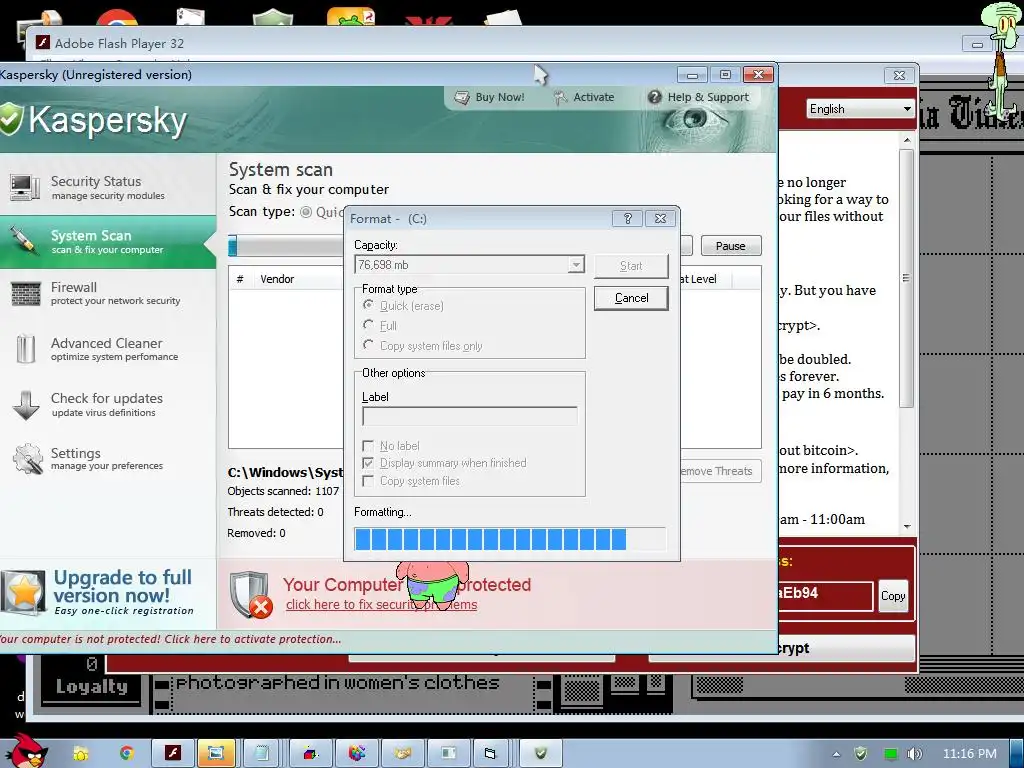1024x768 pixels.
Task: Click the Adobe Flash Player title bar icon
Action: pyautogui.click(x=43, y=43)
